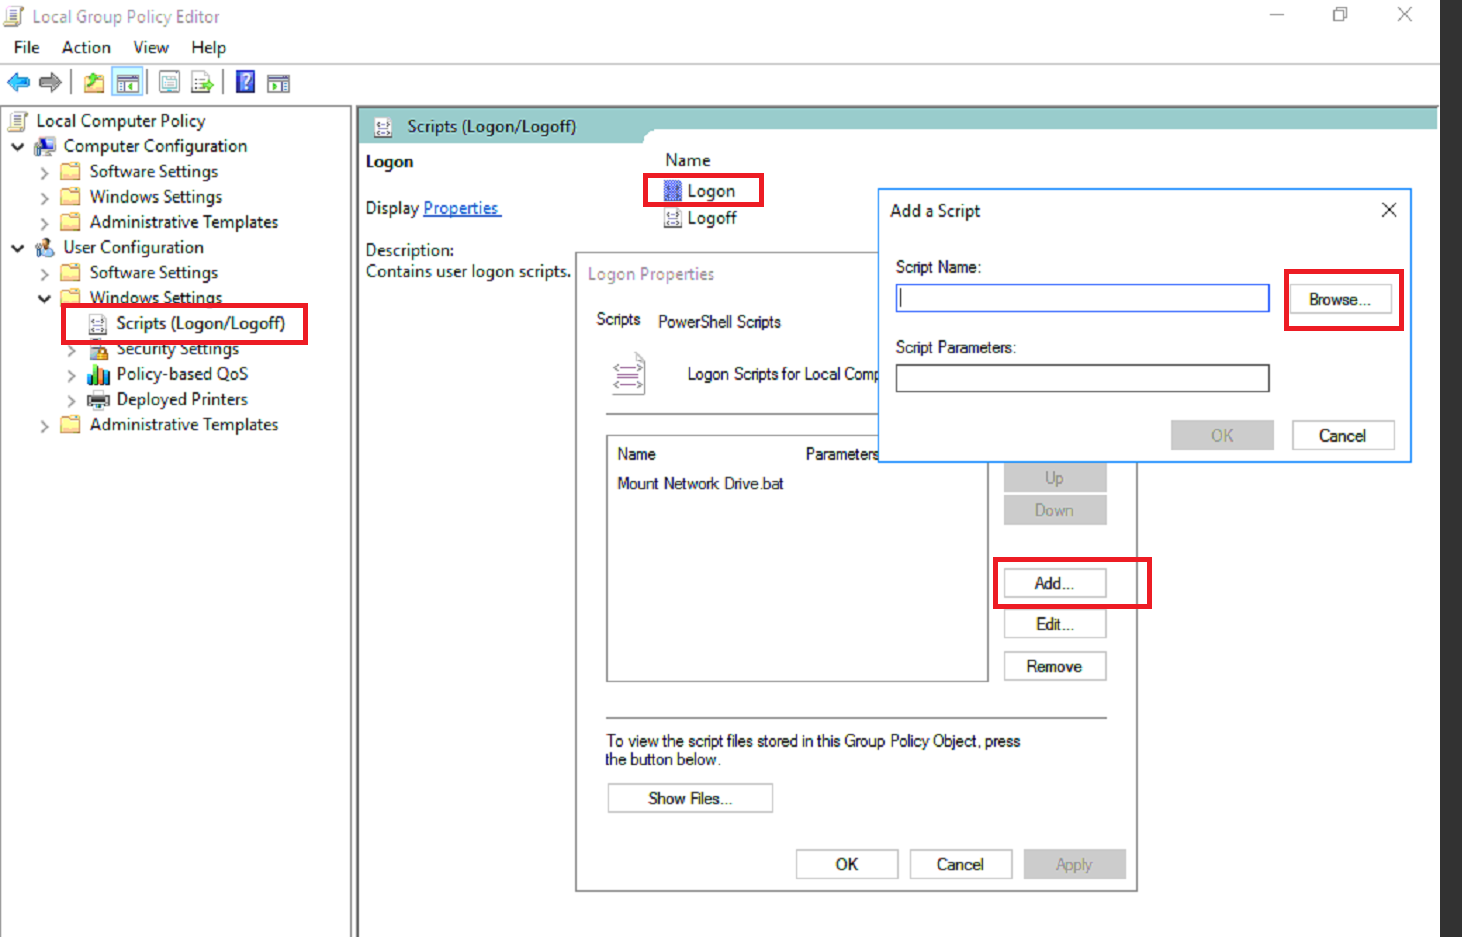Select Security Settings tree node

(178, 349)
